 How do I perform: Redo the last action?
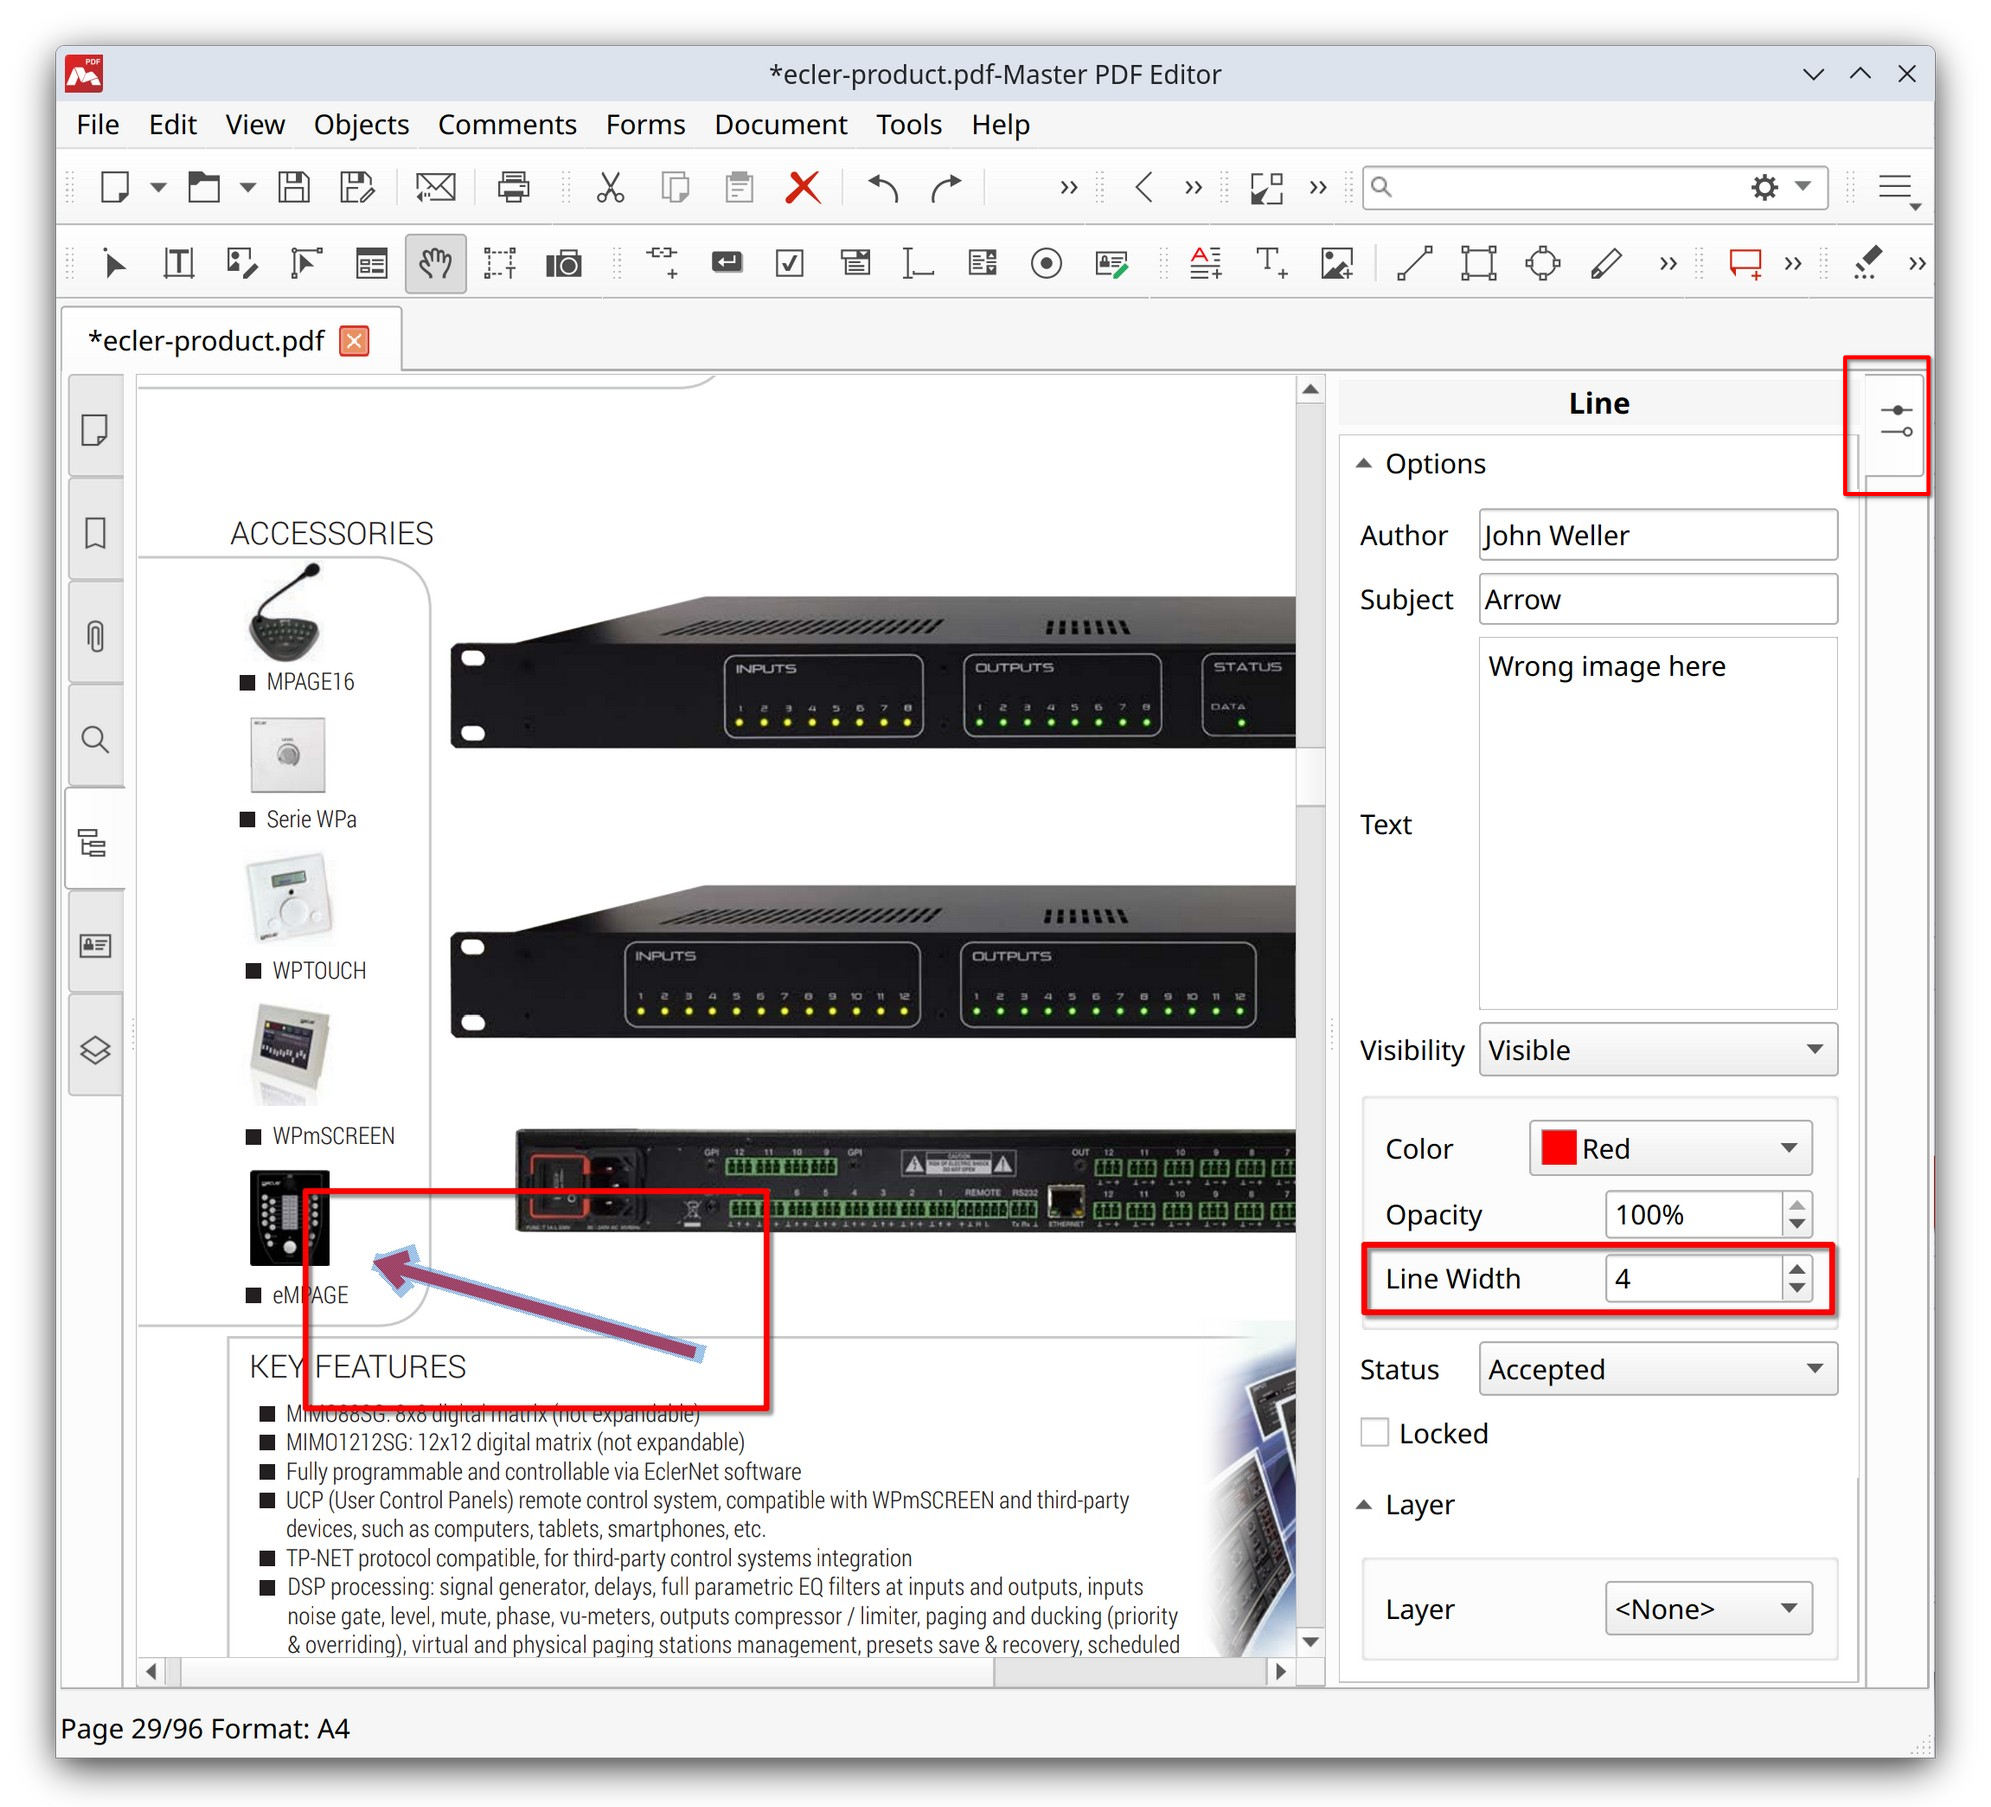pos(946,187)
